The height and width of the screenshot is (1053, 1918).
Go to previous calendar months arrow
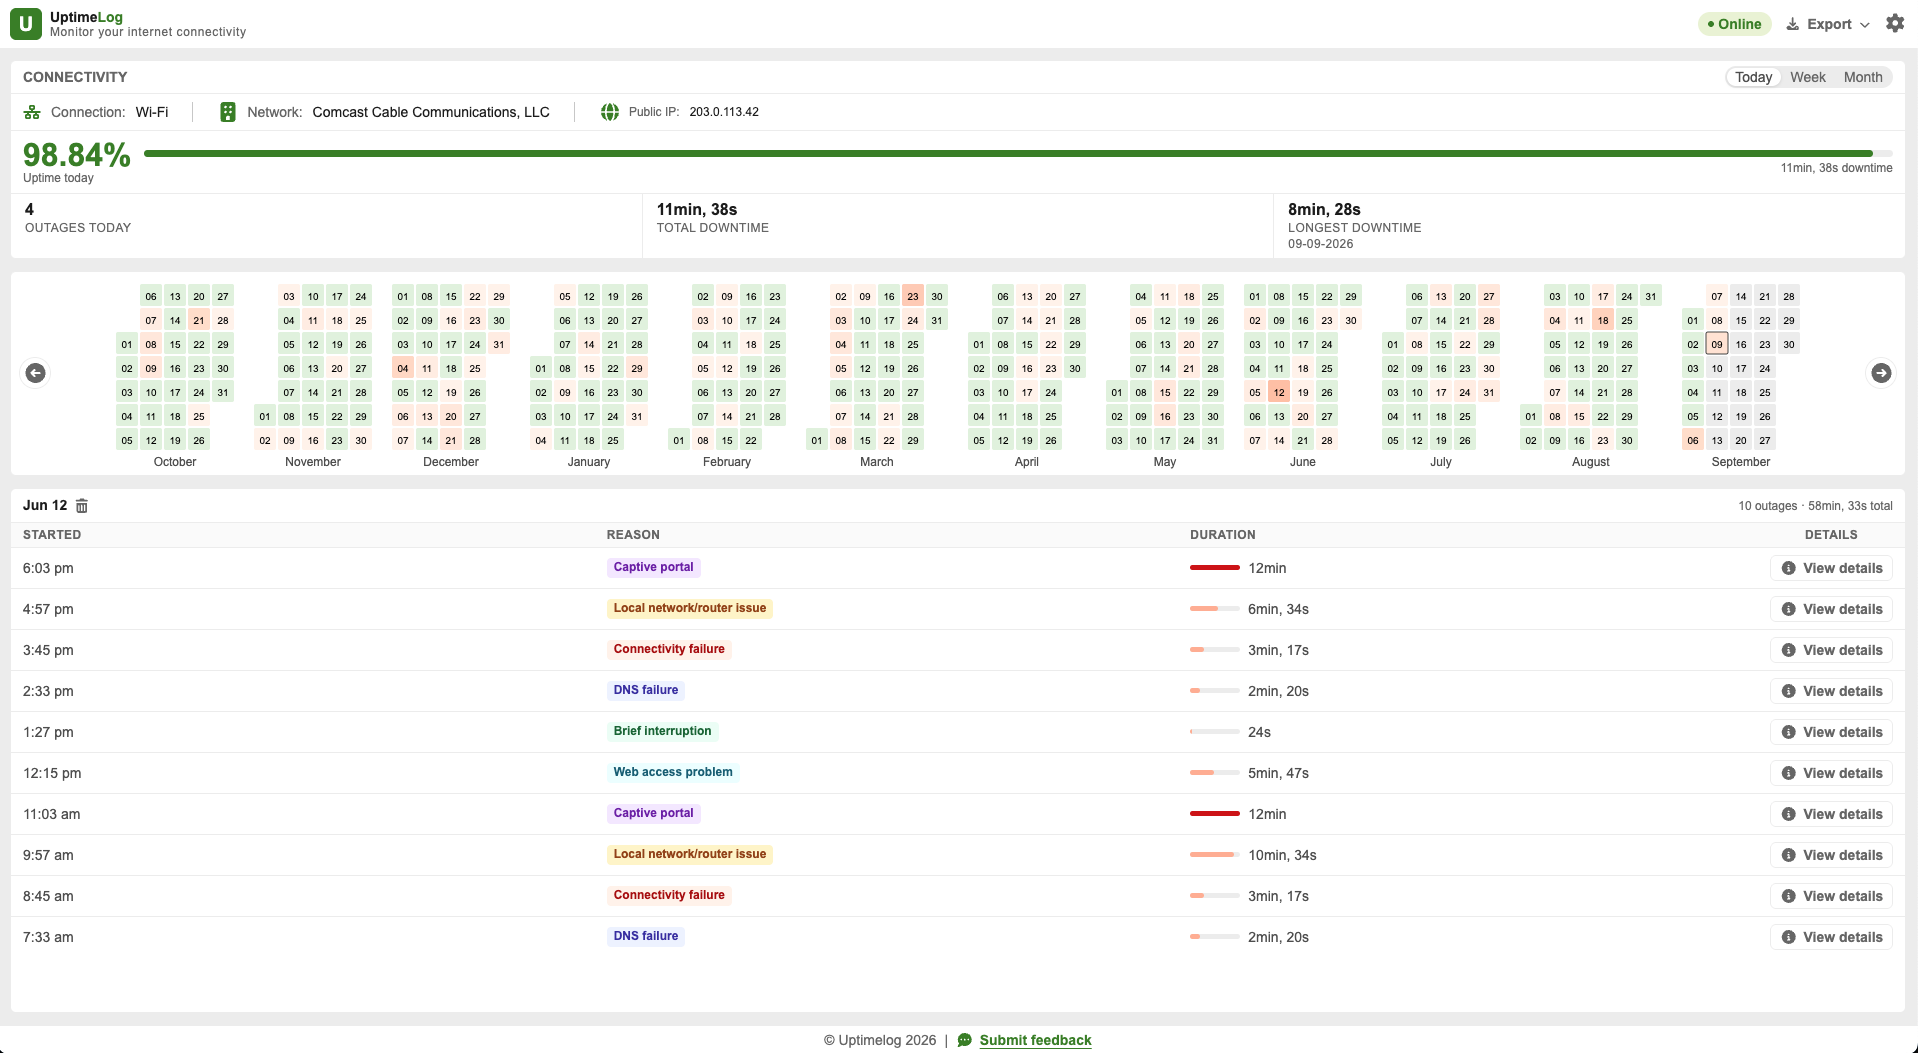point(35,373)
